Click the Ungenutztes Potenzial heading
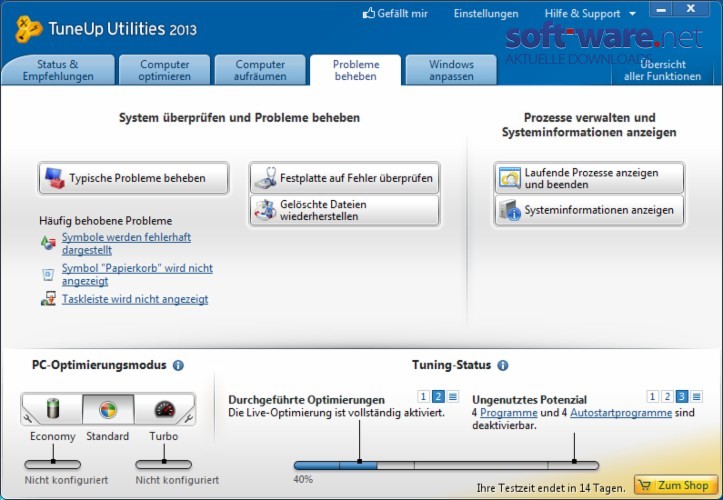This screenshot has height=500, width=723. [x=529, y=400]
